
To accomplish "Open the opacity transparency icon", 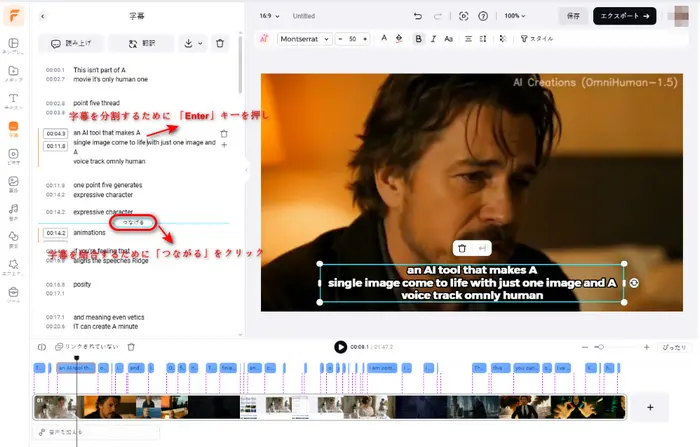I will tap(503, 39).
